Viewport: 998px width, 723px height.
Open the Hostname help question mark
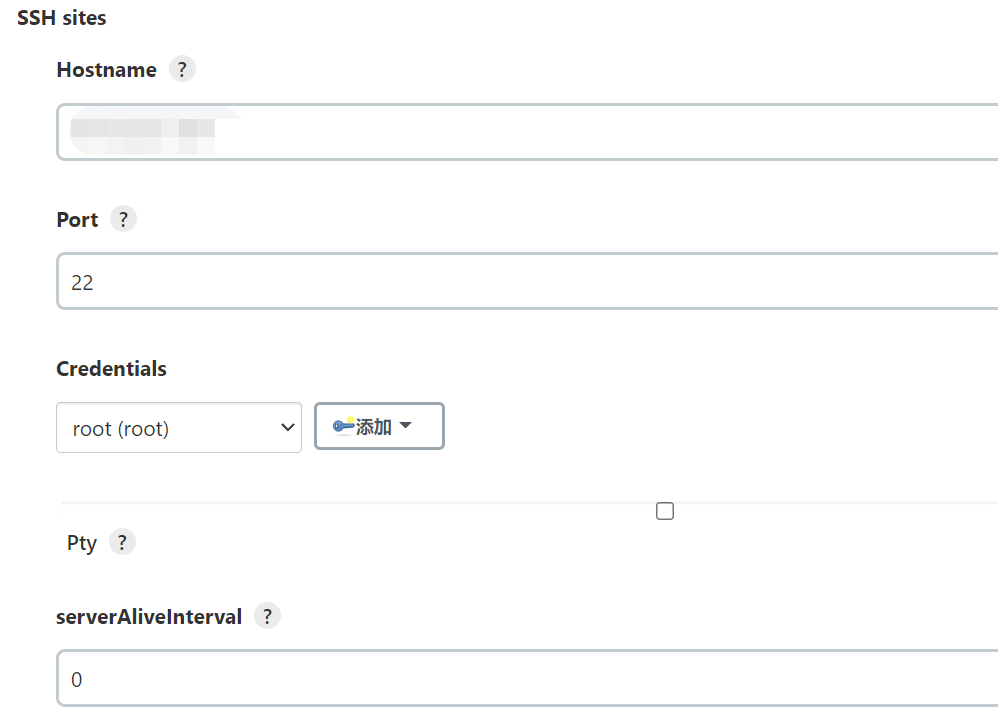click(182, 69)
